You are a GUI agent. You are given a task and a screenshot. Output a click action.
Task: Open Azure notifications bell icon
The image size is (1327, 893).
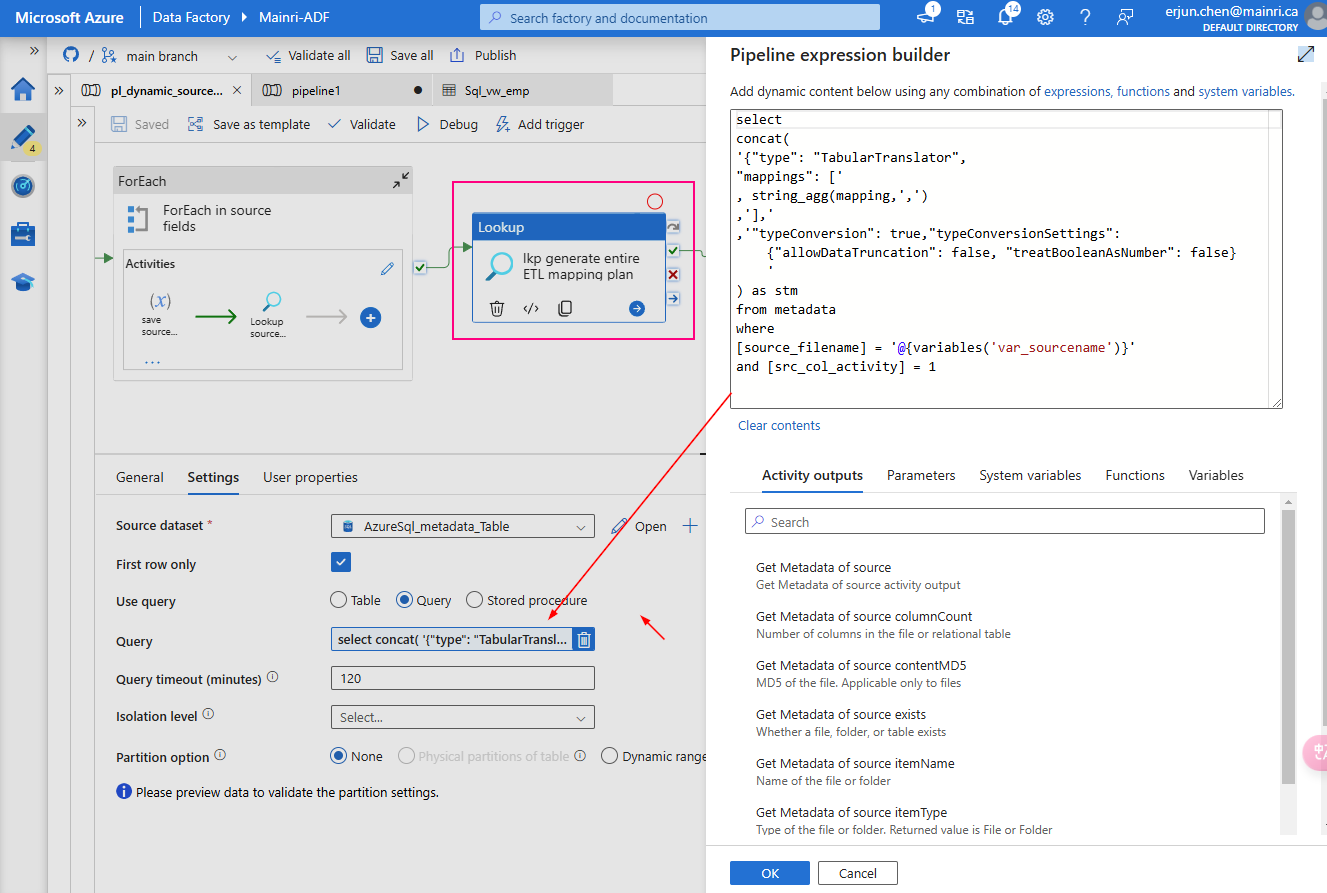pyautogui.click(x=1006, y=16)
